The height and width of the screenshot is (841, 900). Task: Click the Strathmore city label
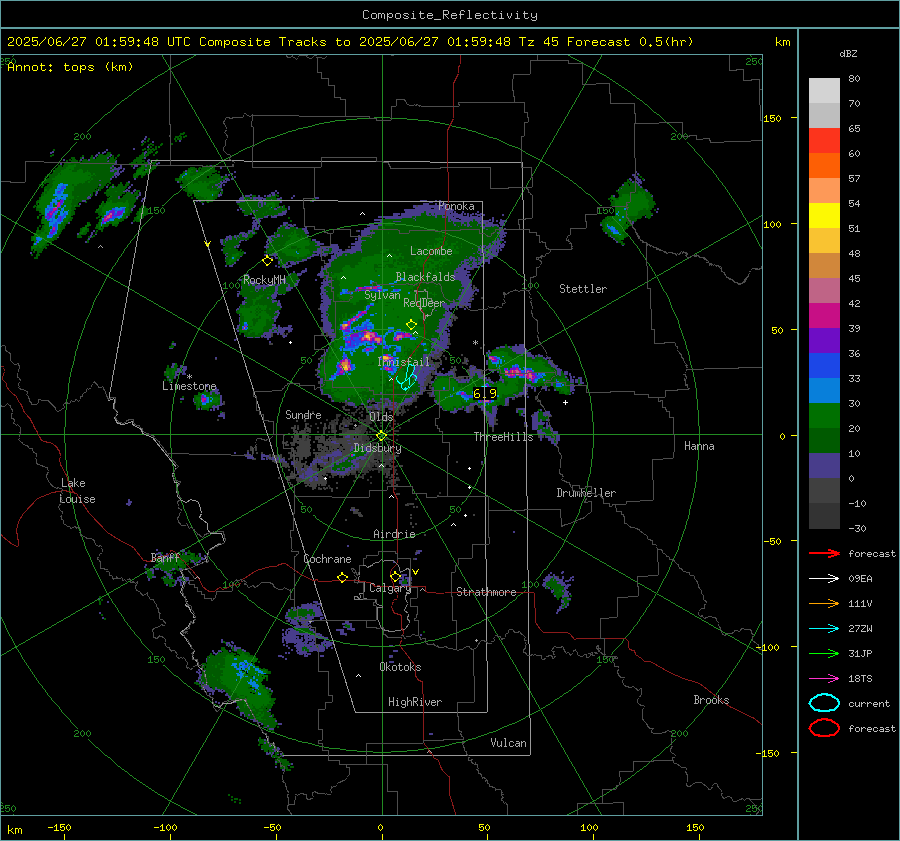(x=486, y=592)
